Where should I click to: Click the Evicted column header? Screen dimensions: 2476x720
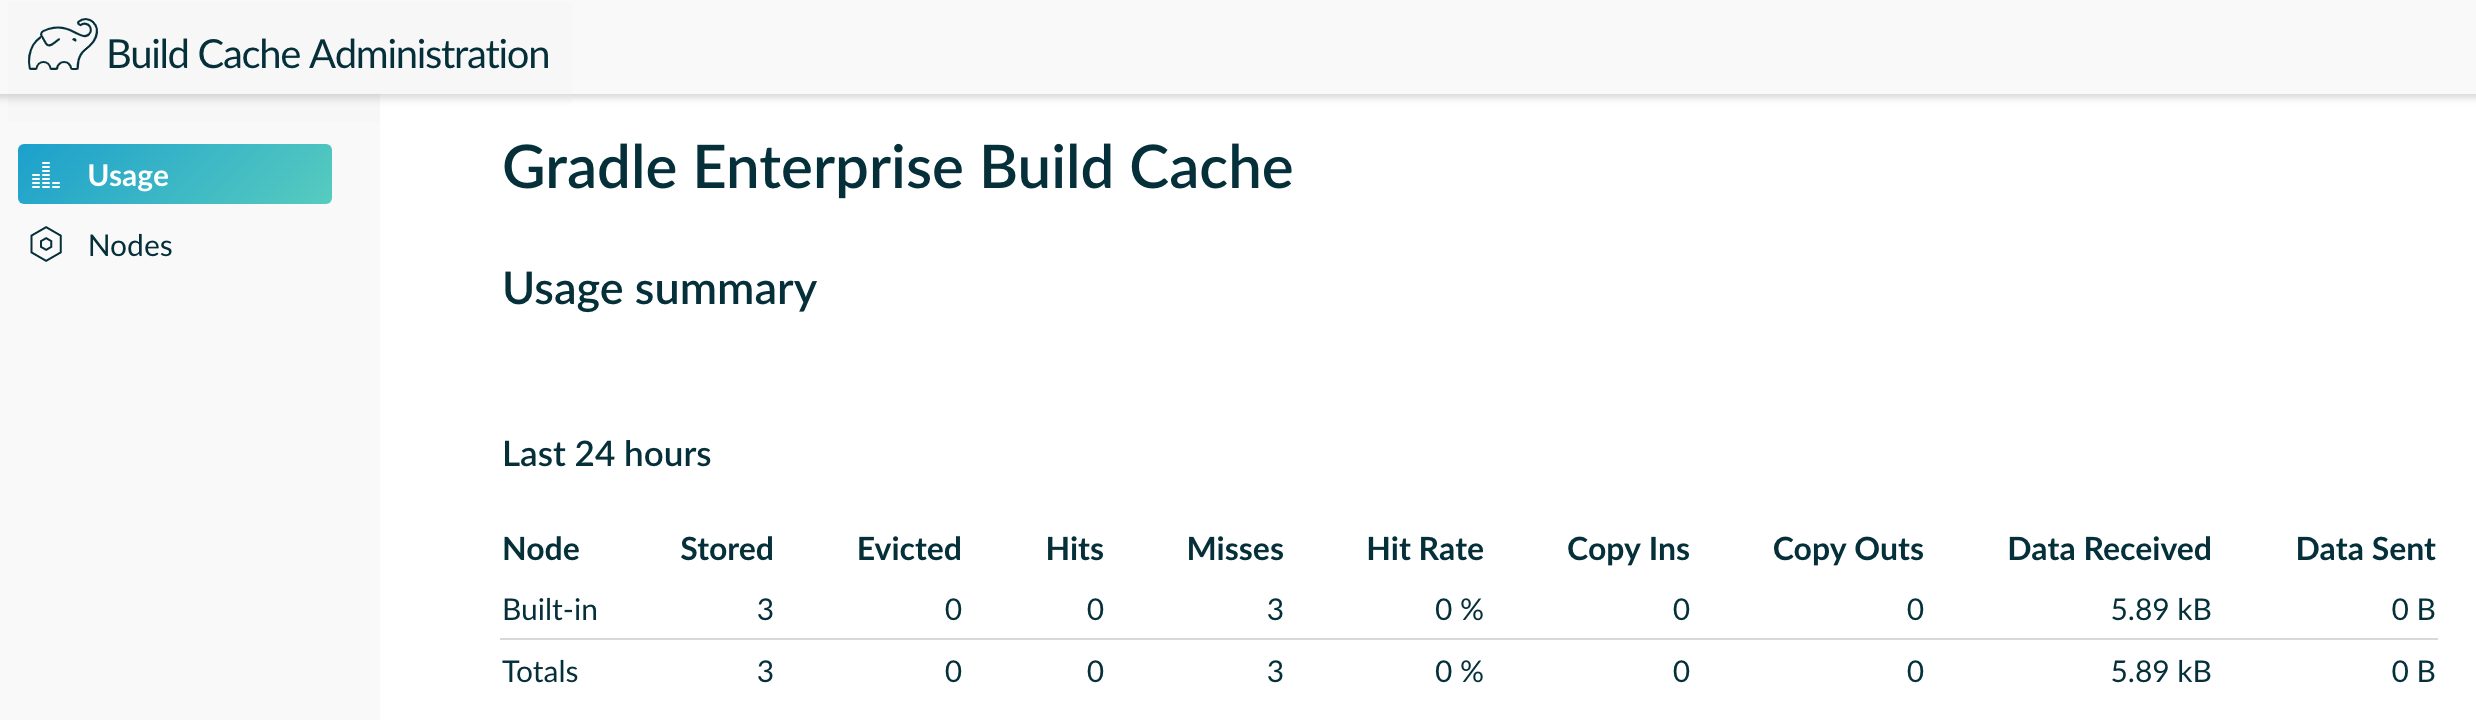[x=908, y=548]
